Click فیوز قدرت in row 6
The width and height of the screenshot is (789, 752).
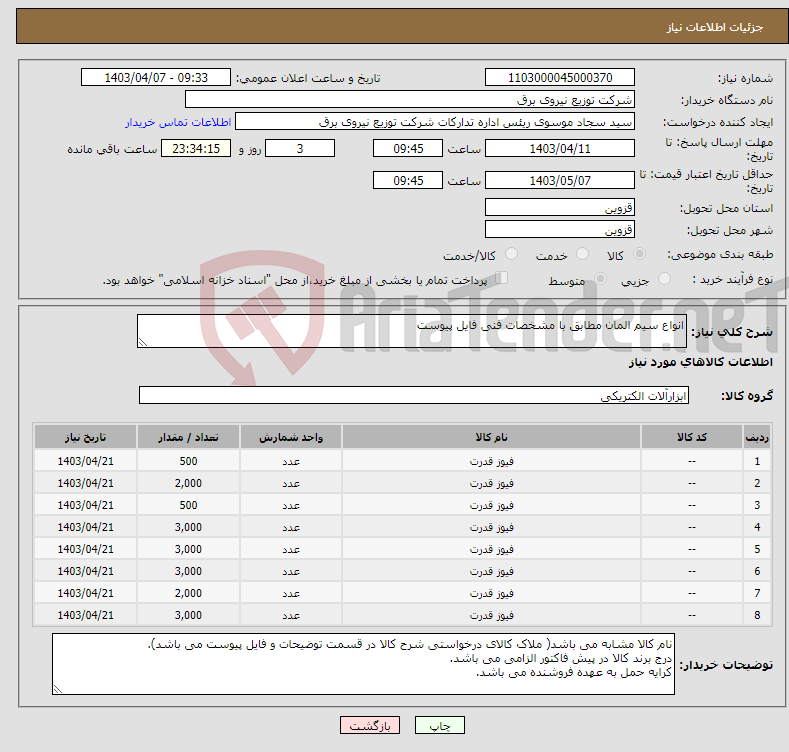491,571
